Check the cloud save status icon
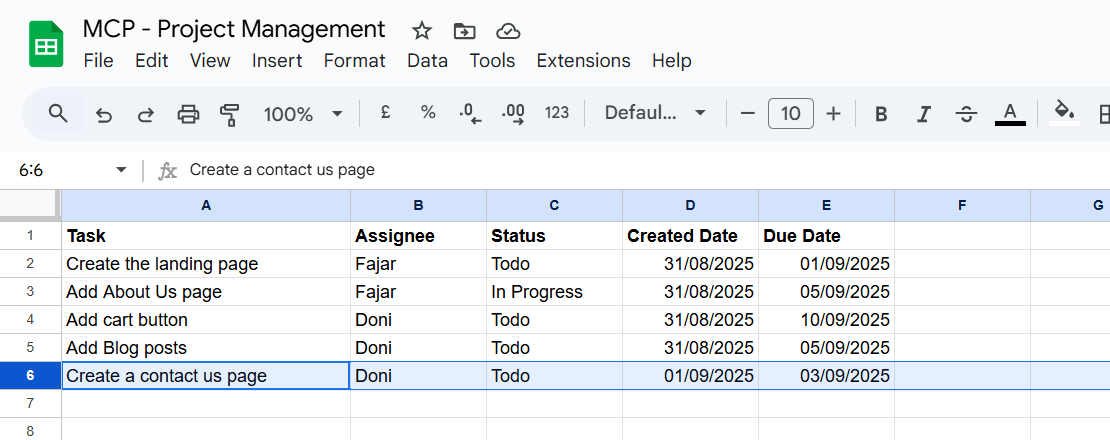 [508, 30]
